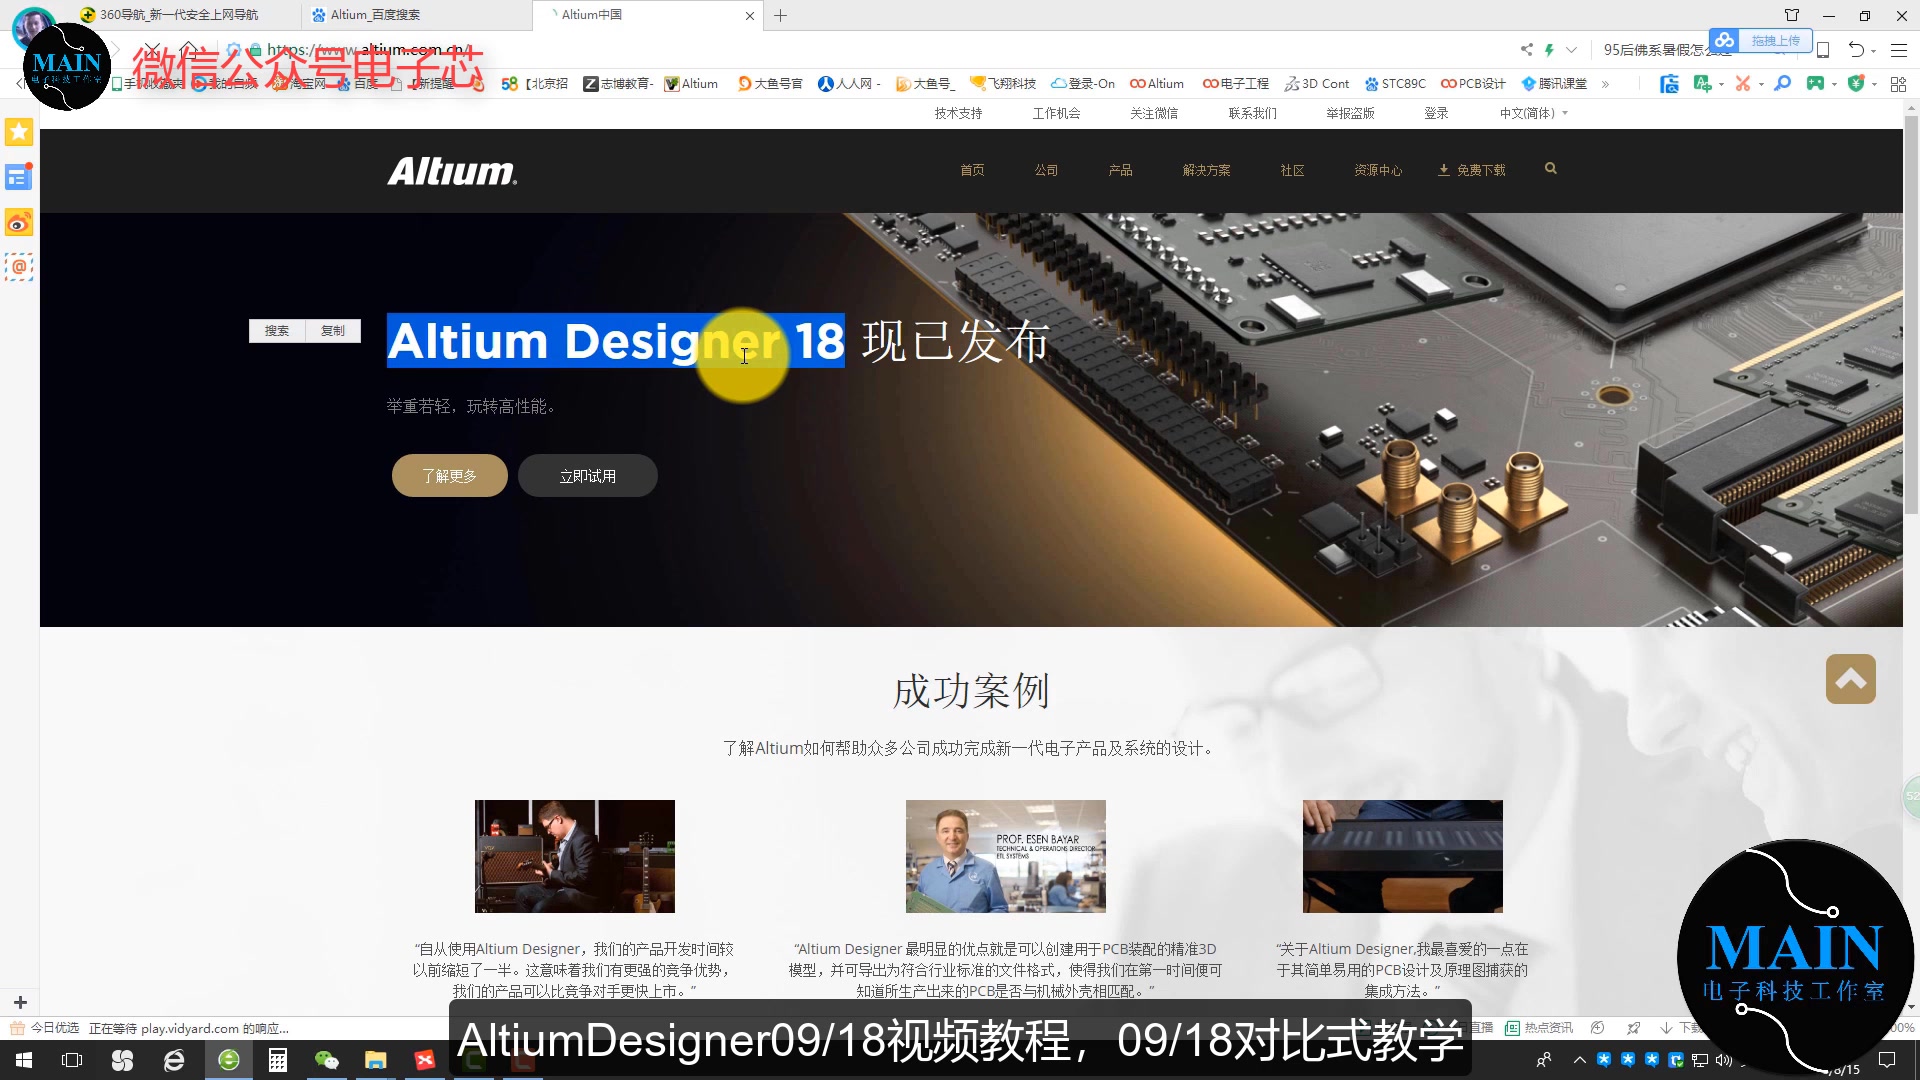Viewport: 1920px width, 1080px height.
Task: Open the PCB设计 bookmark
Action: (1473, 84)
